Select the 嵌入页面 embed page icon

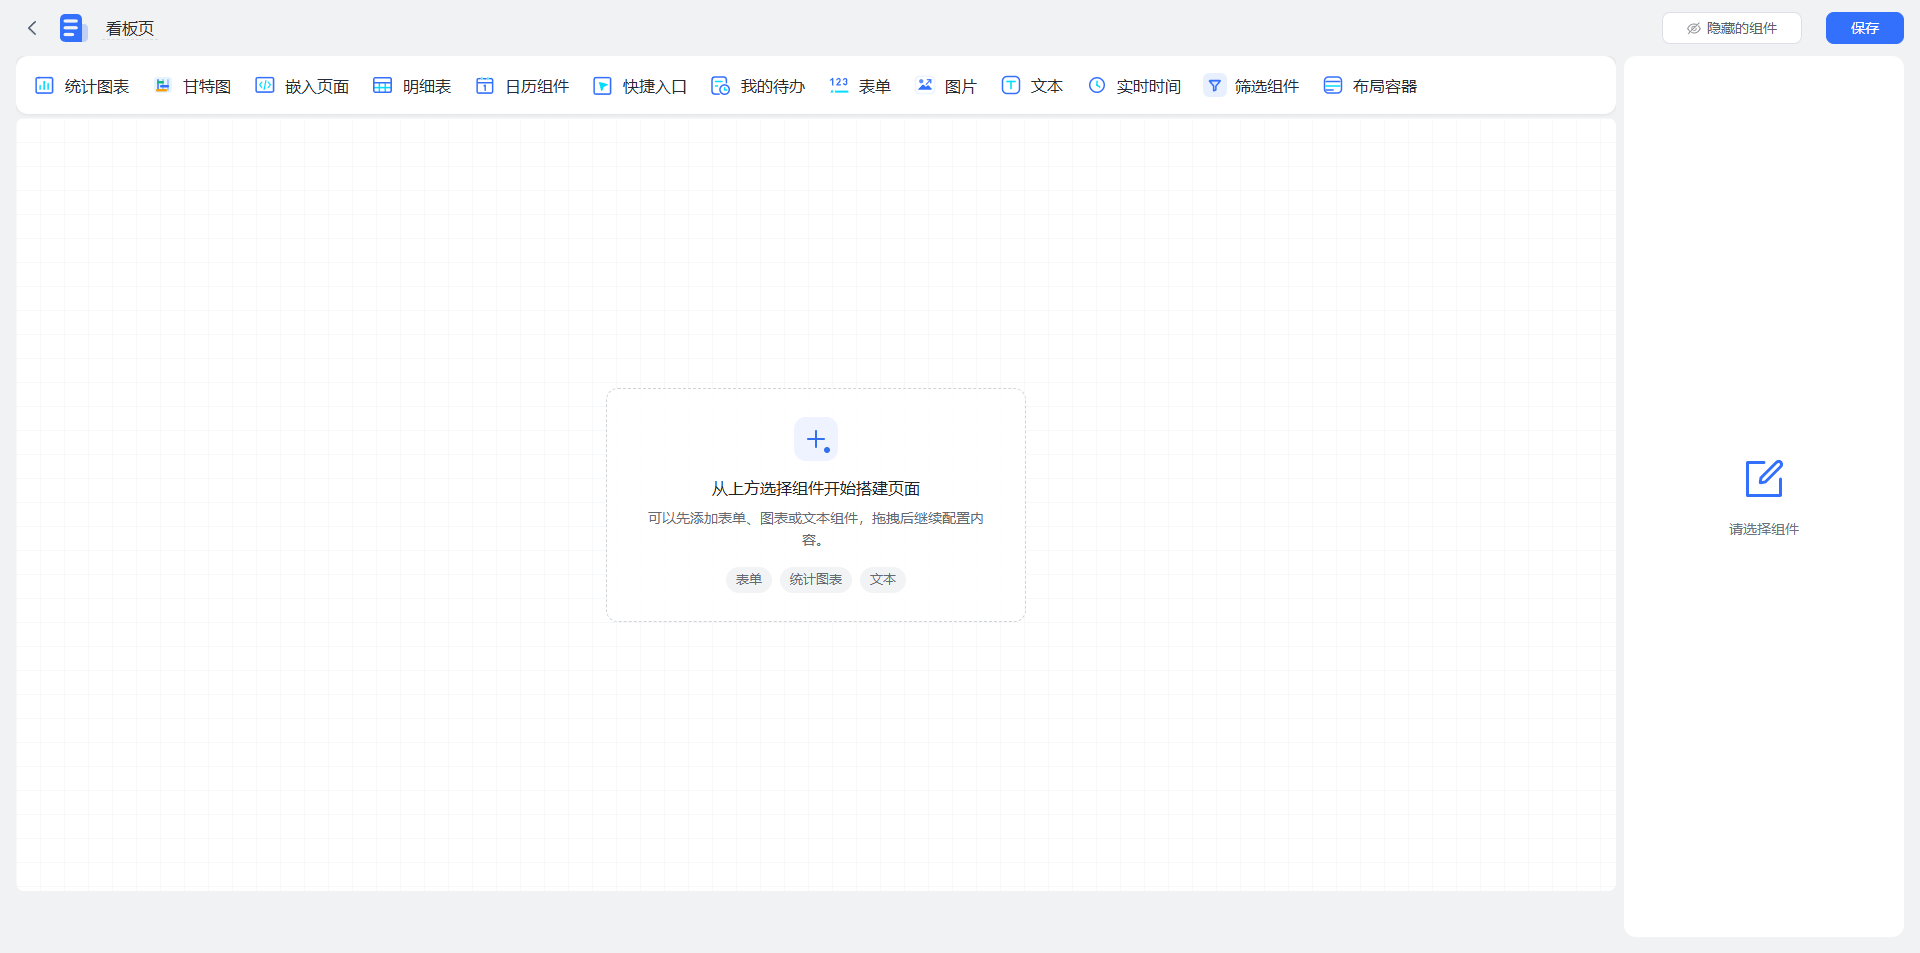point(264,86)
